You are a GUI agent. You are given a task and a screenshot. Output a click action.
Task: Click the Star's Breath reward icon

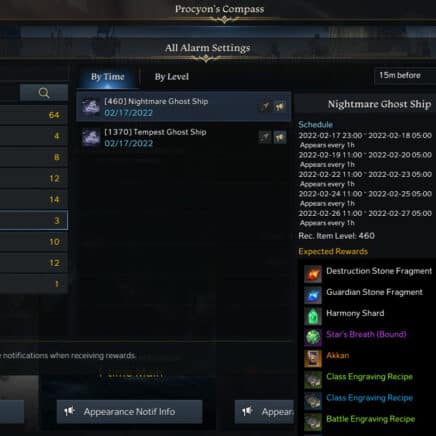[313, 337]
